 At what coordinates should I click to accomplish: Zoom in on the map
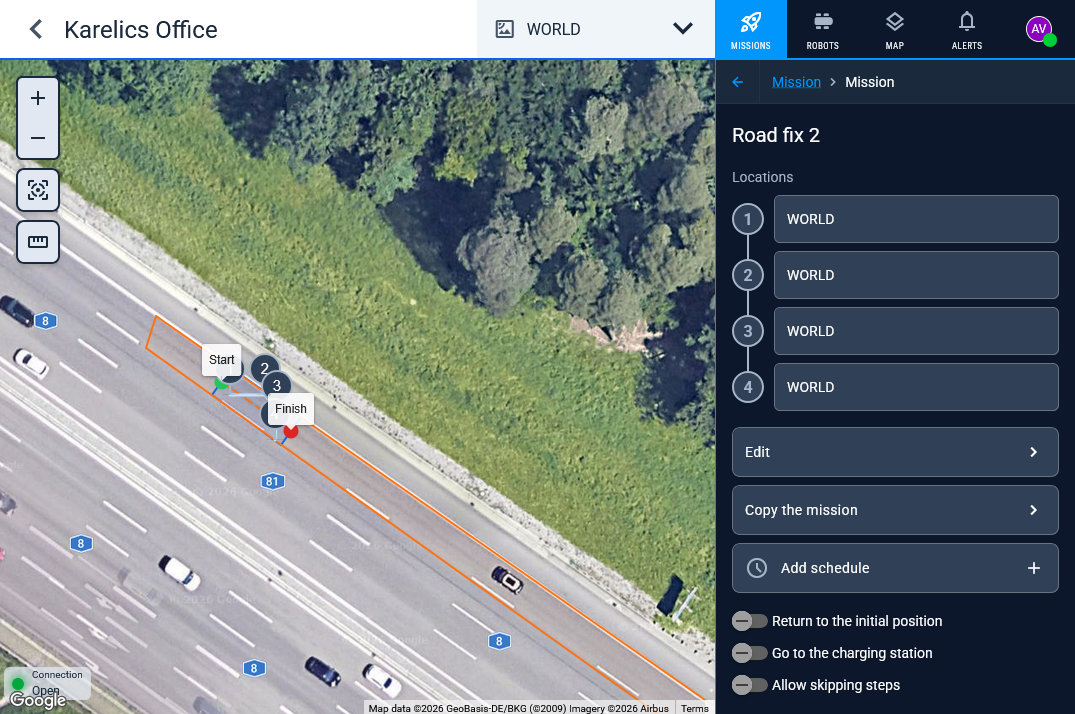point(38,98)
